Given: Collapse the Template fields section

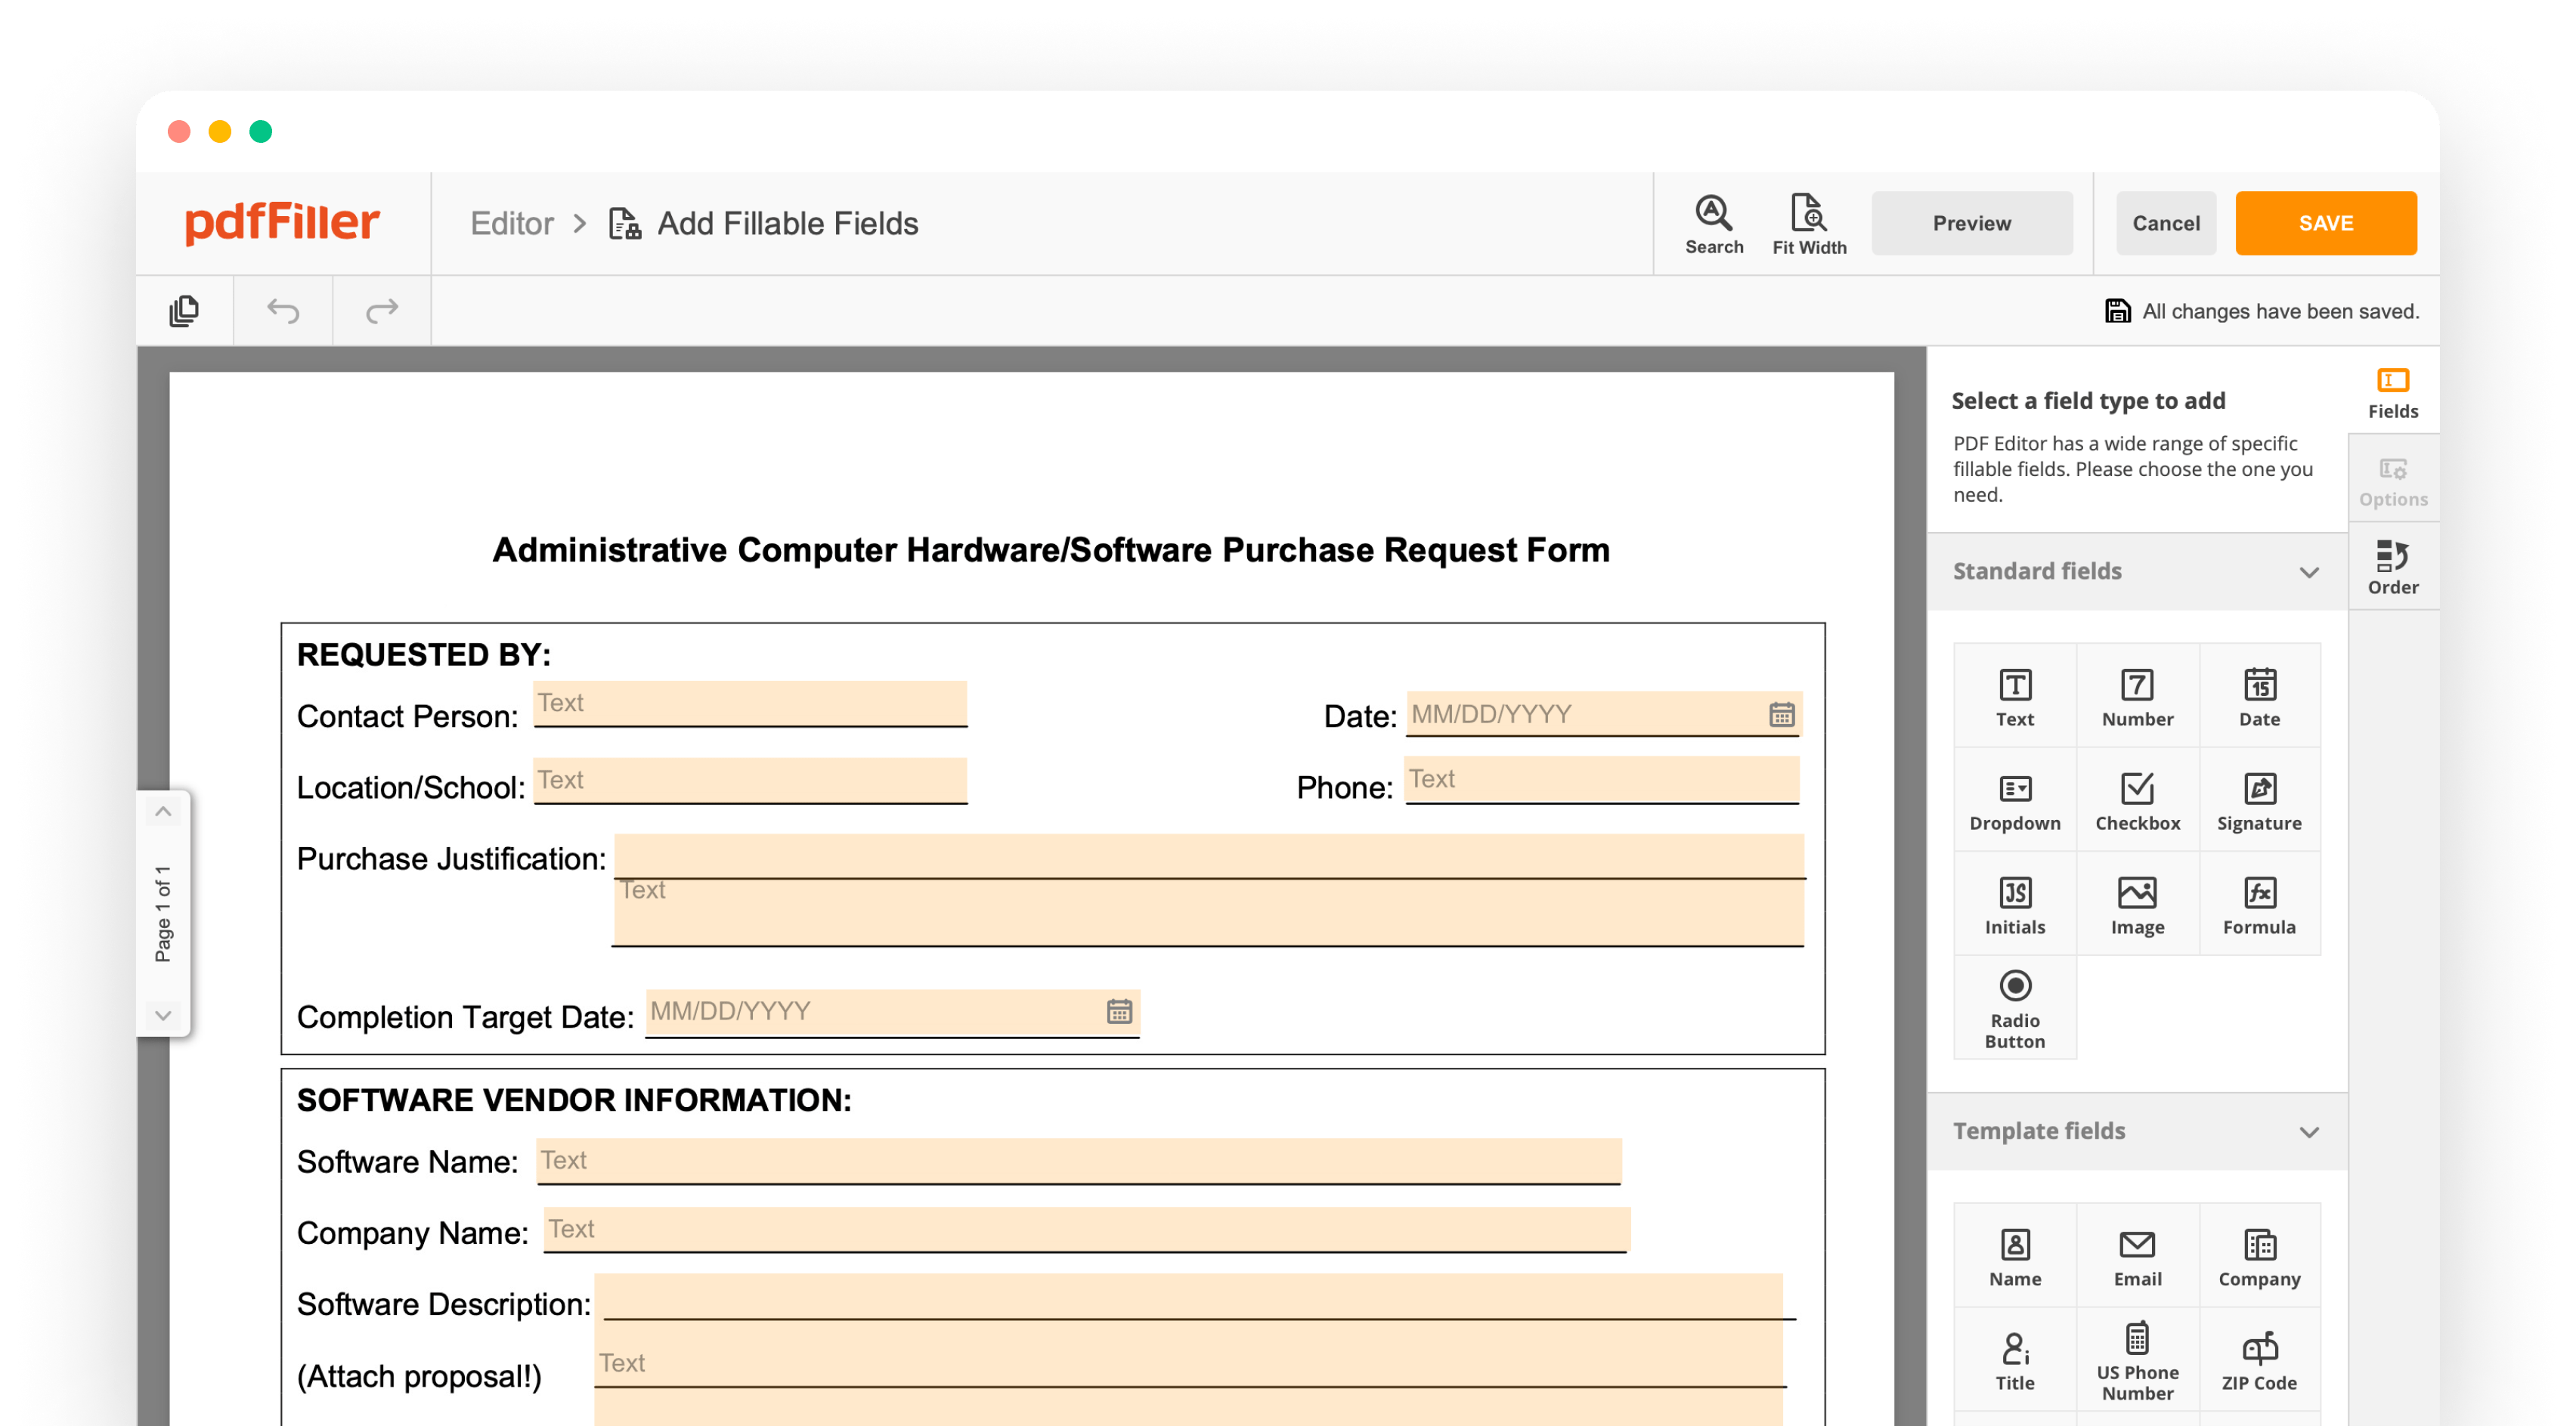Looking at the screenshot, I should tap(2310, 1131).
